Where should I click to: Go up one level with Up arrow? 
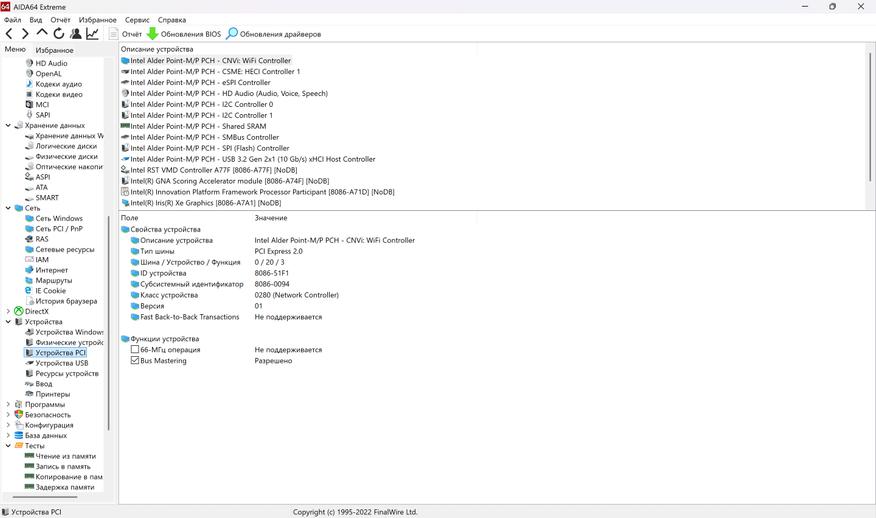point(42,33)
